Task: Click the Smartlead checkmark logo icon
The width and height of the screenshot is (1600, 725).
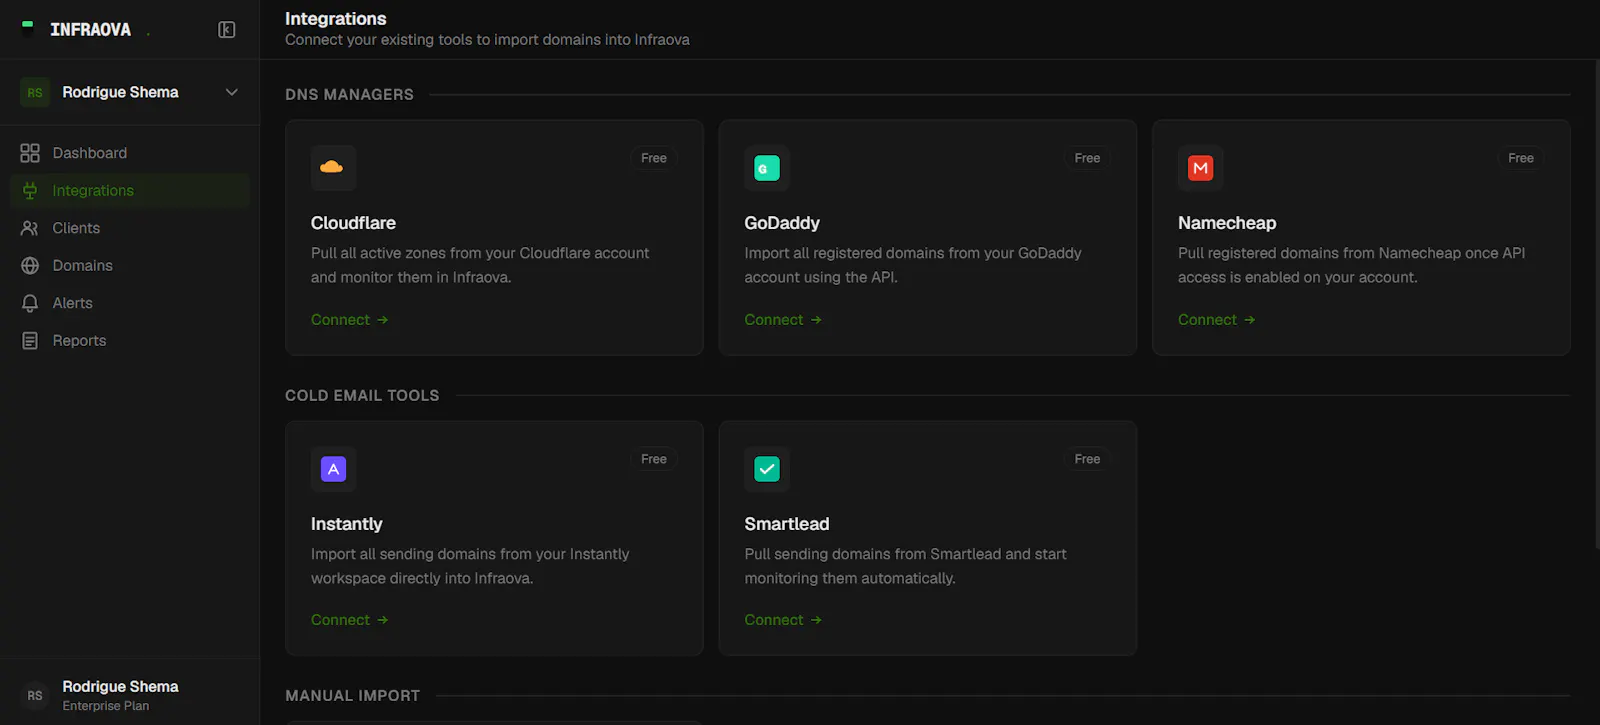Action: (767, 469)
